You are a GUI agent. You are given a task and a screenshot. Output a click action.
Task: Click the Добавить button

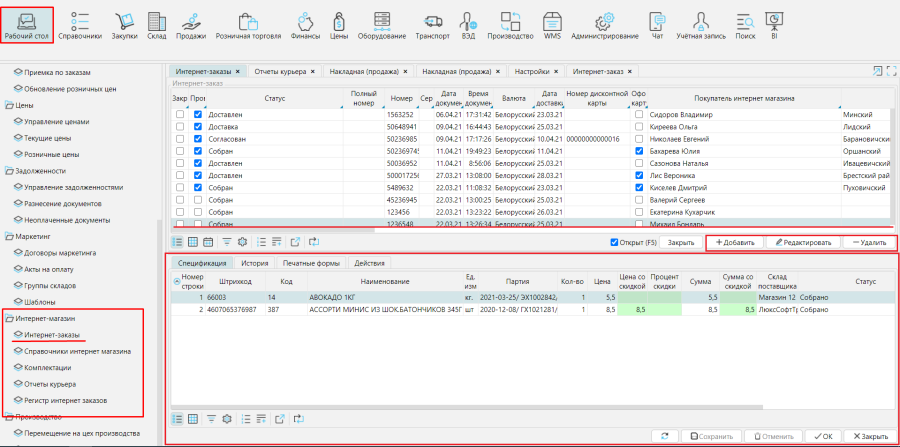(x=735, y=243)
